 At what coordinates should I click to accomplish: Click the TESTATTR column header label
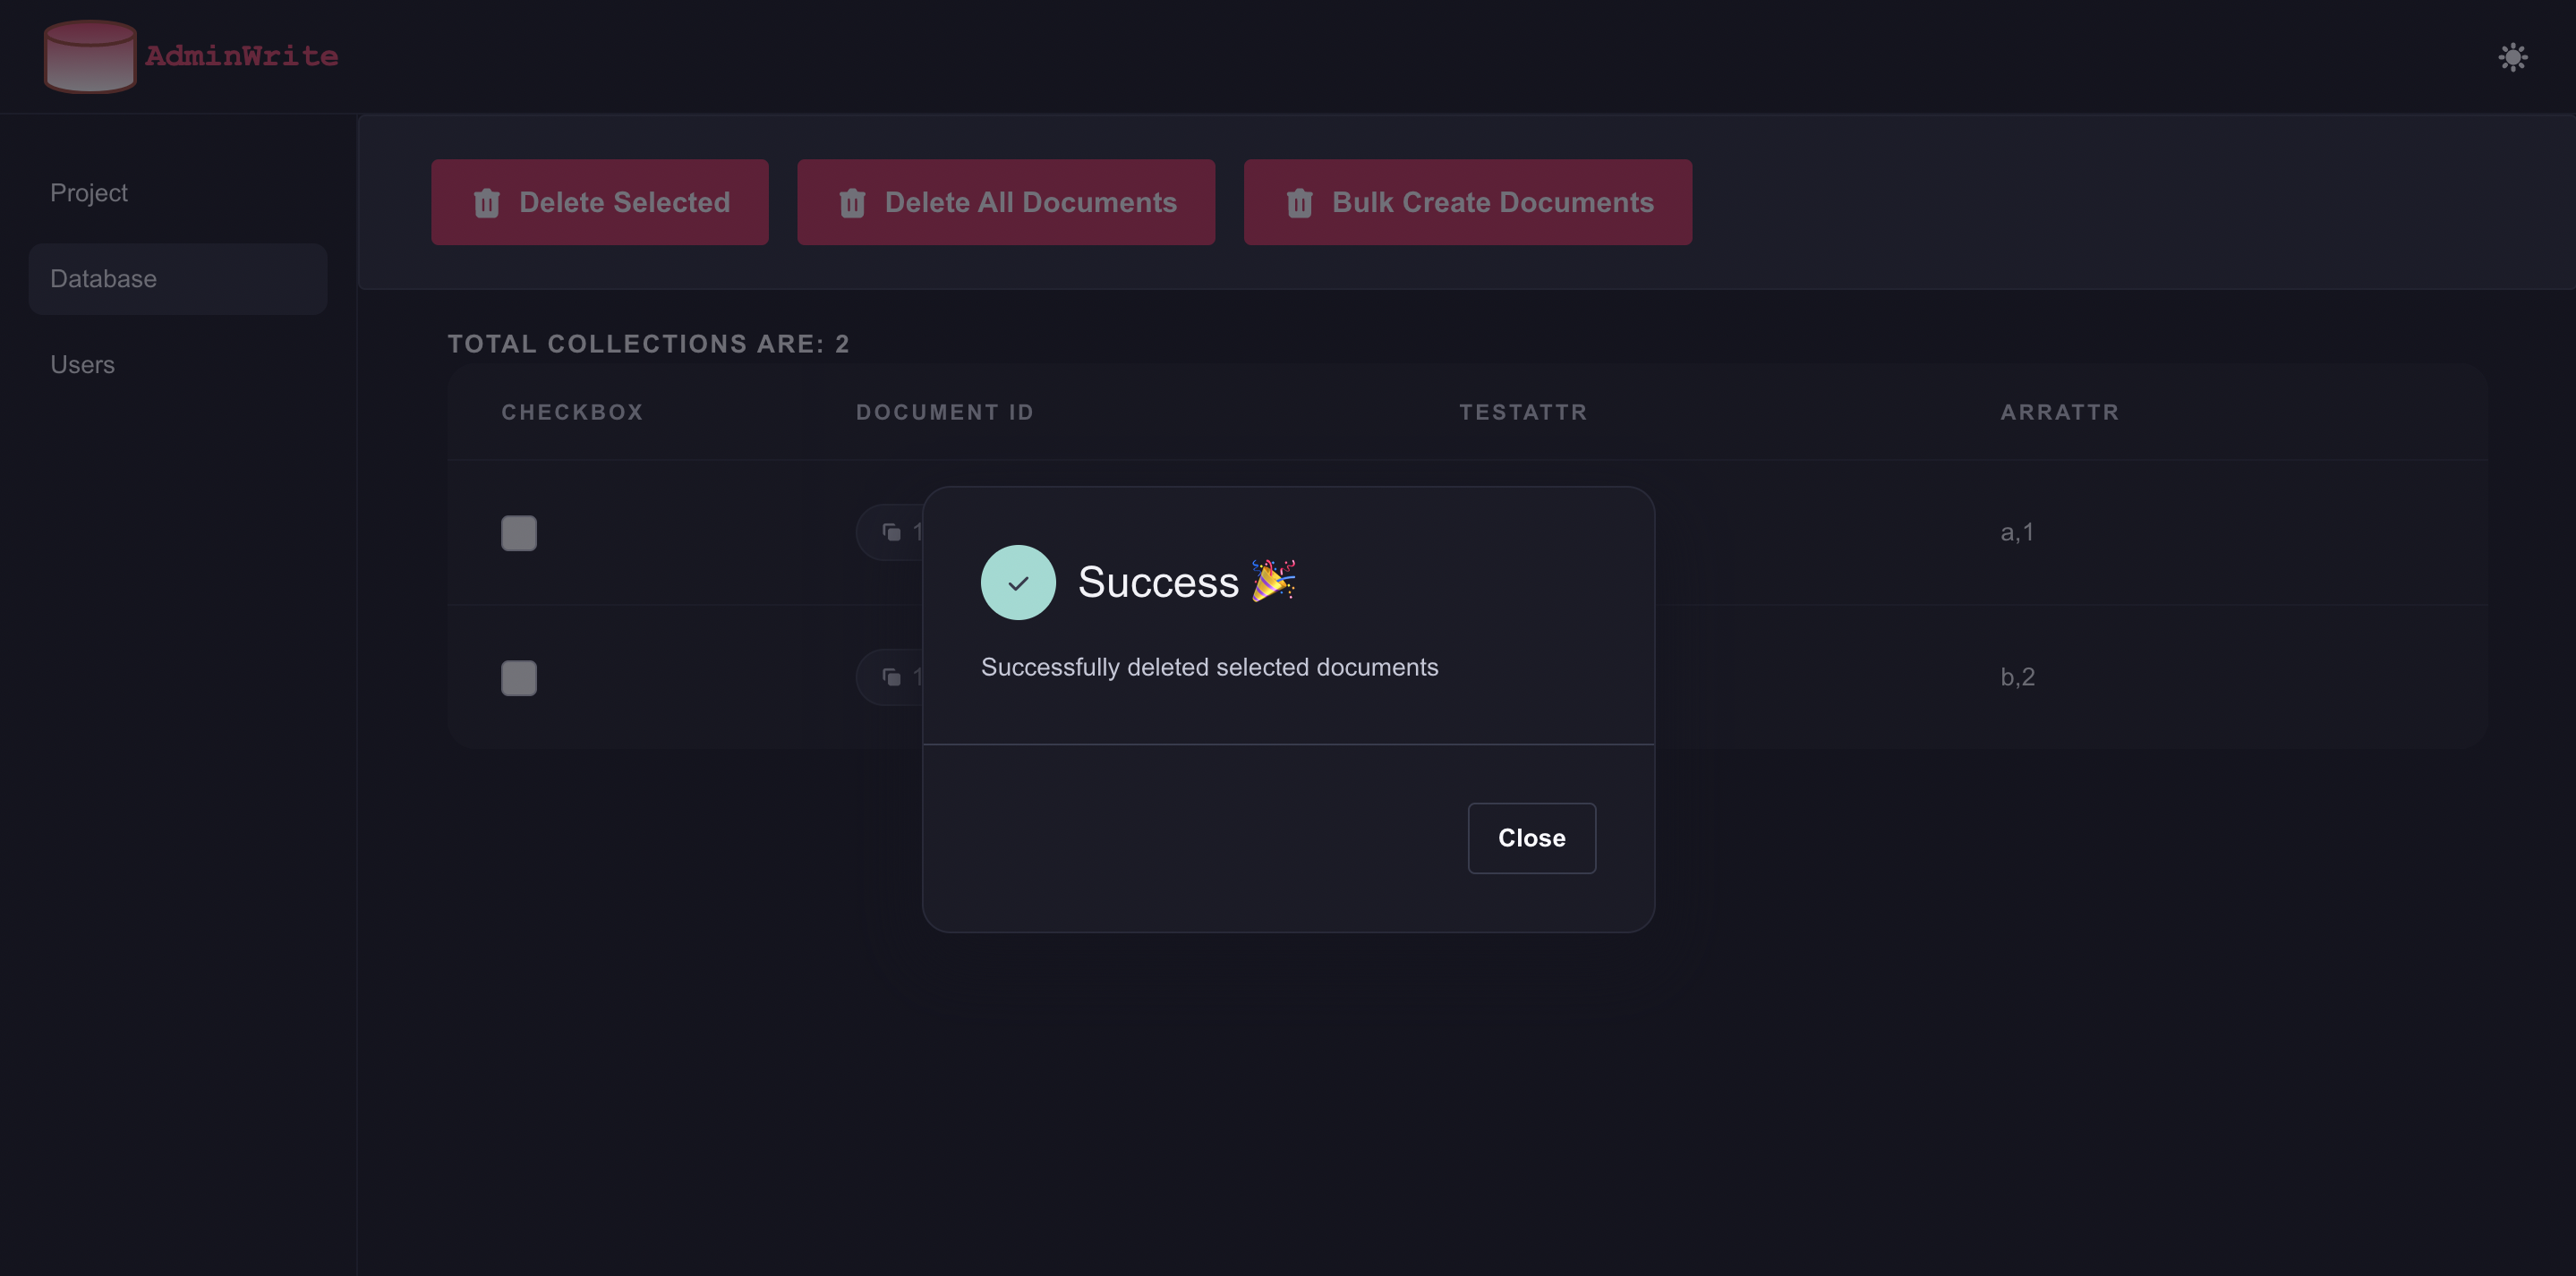click(1523, 413)
